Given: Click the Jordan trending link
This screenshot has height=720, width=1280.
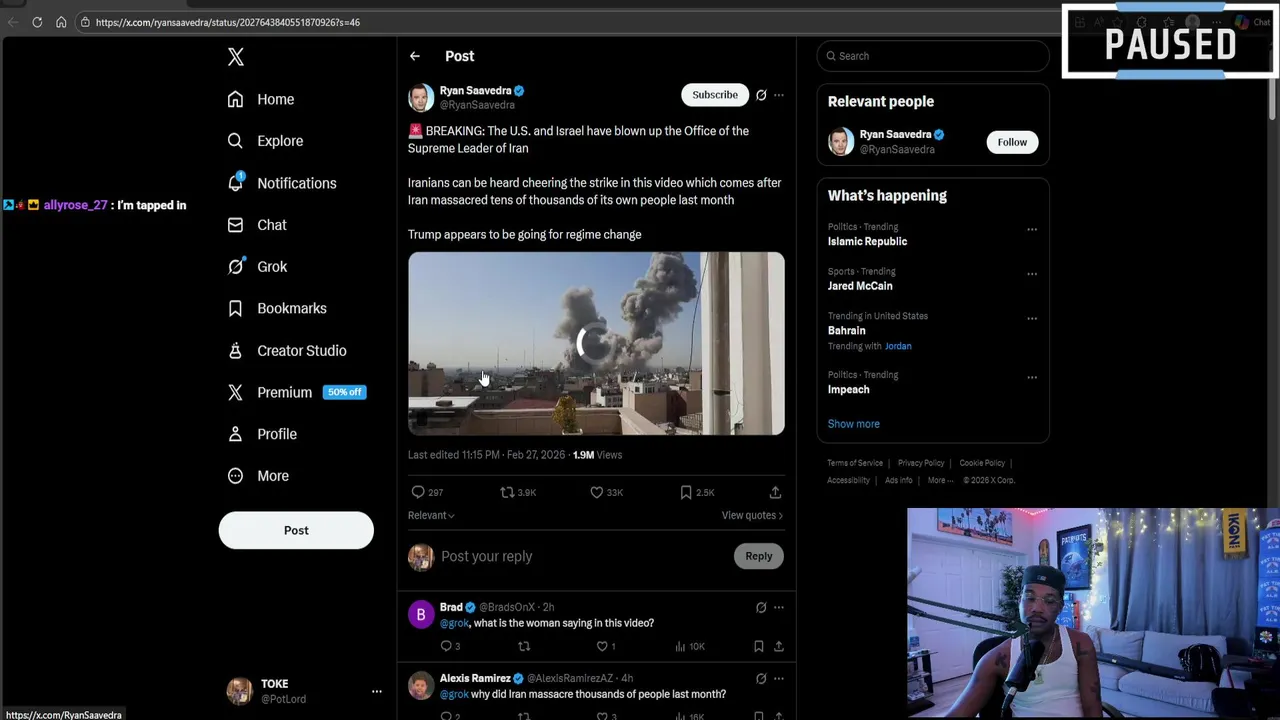Looking at the screenshot, I should 898,346.
